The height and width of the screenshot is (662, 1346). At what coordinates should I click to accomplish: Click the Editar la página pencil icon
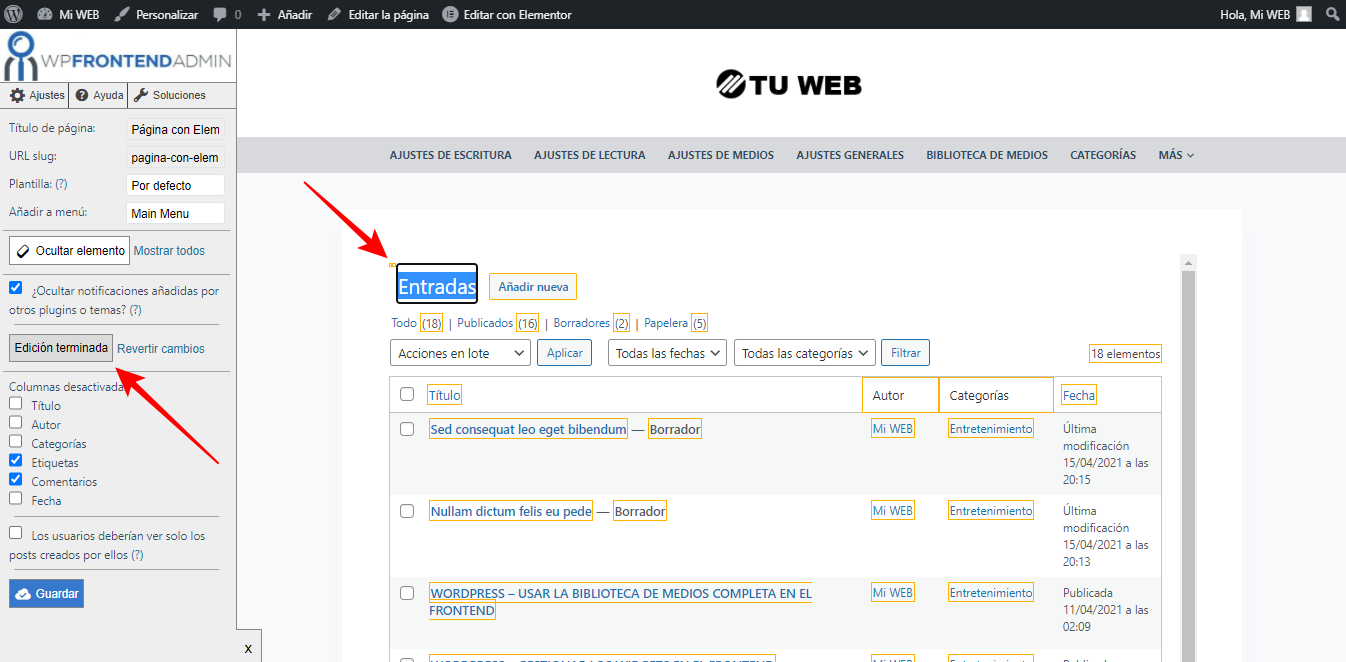pyautogui.click(x=335, y=14)
